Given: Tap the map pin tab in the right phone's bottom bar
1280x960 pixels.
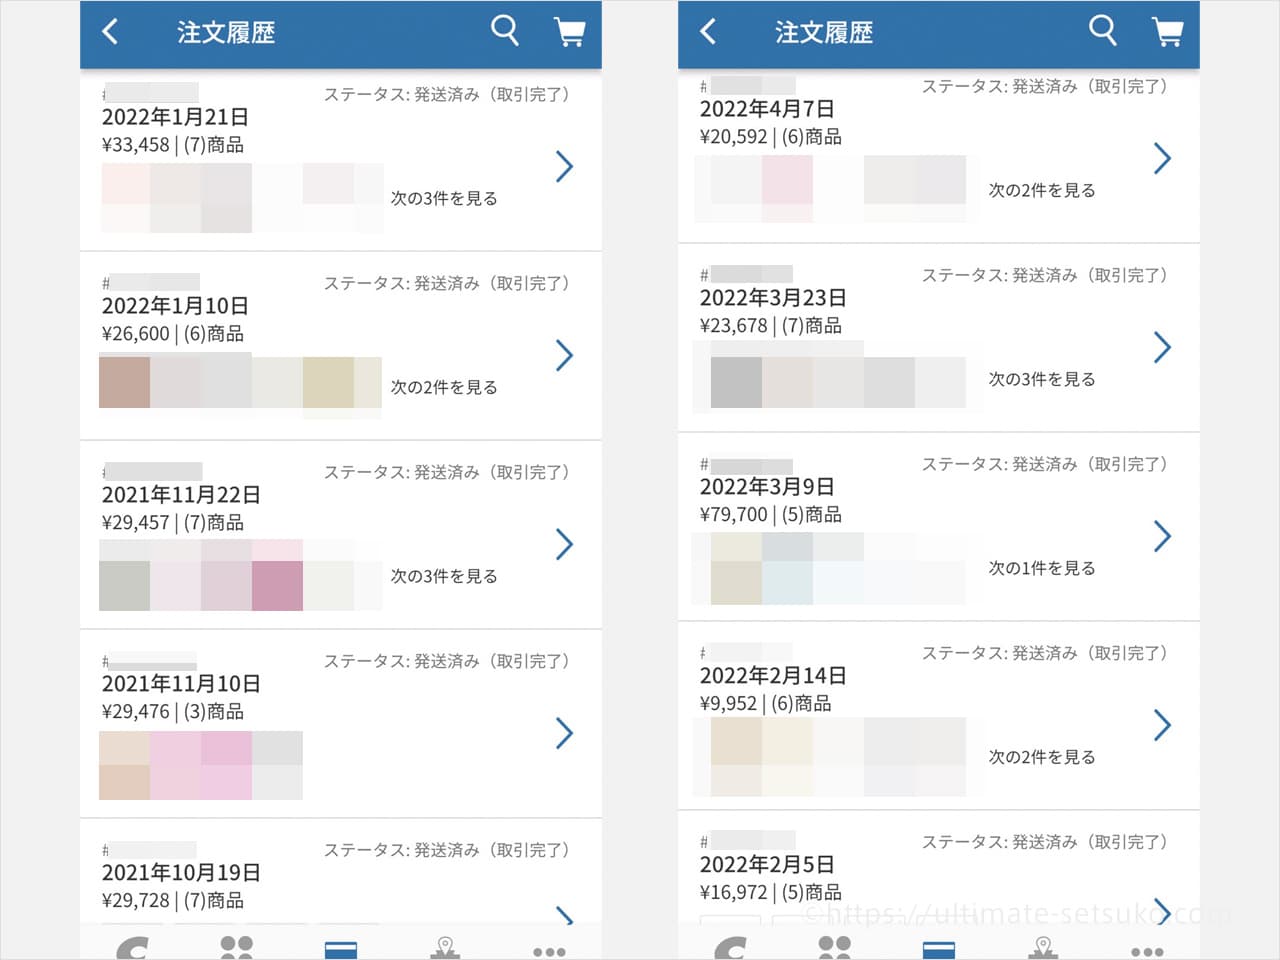Looking at the screenshot, I should click(x=1043, y=947).
